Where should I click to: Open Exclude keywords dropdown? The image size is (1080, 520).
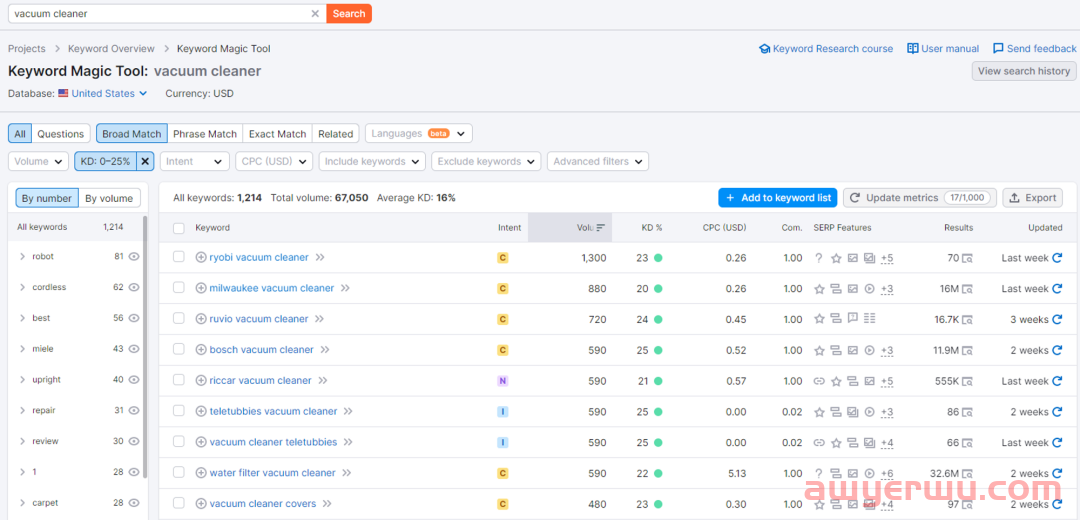pyautogui.click(x=486, y=161)
